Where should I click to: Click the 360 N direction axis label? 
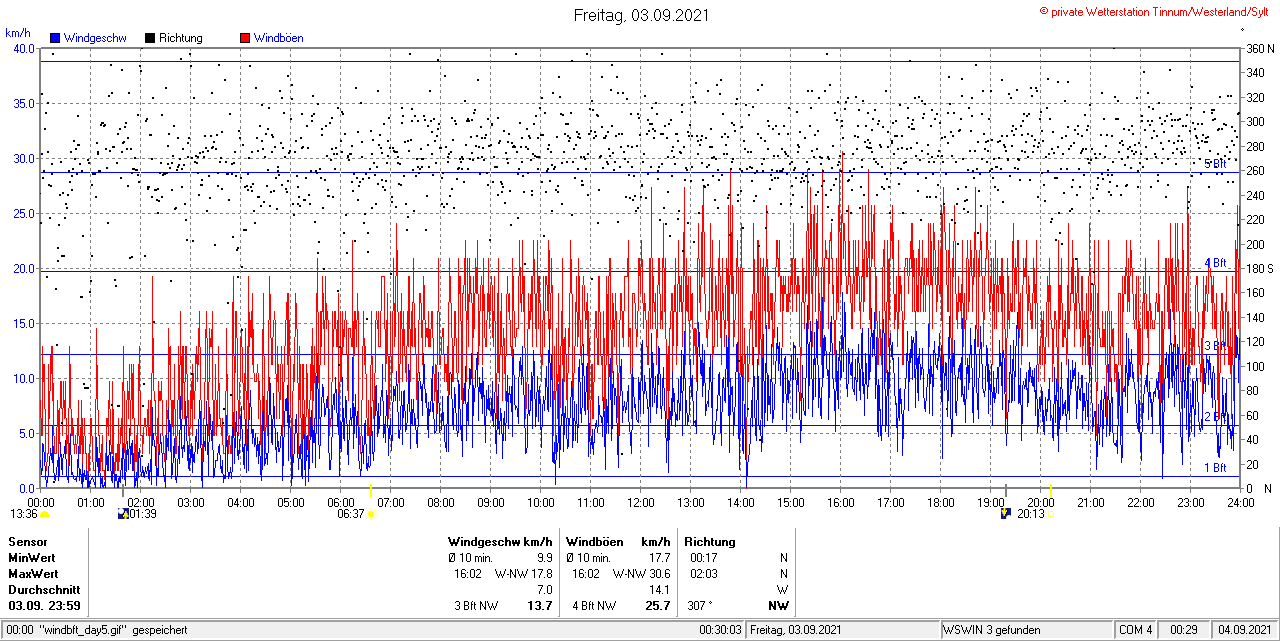(x=1260, y=48)
